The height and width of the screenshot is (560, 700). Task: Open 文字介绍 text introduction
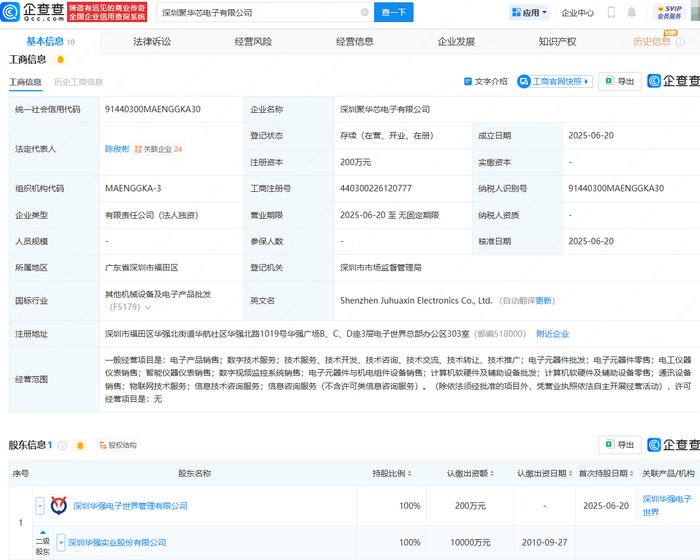point(486,81)
